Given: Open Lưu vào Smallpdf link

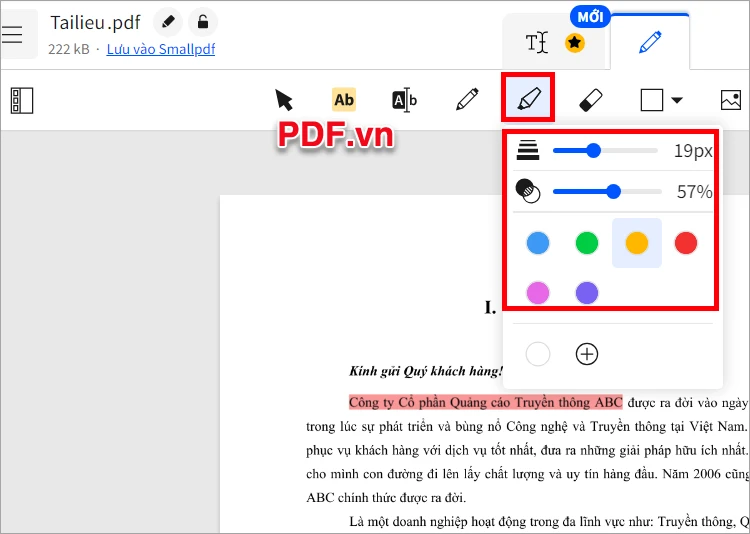Looking at the screenshot, I should [x=161, y=49].
